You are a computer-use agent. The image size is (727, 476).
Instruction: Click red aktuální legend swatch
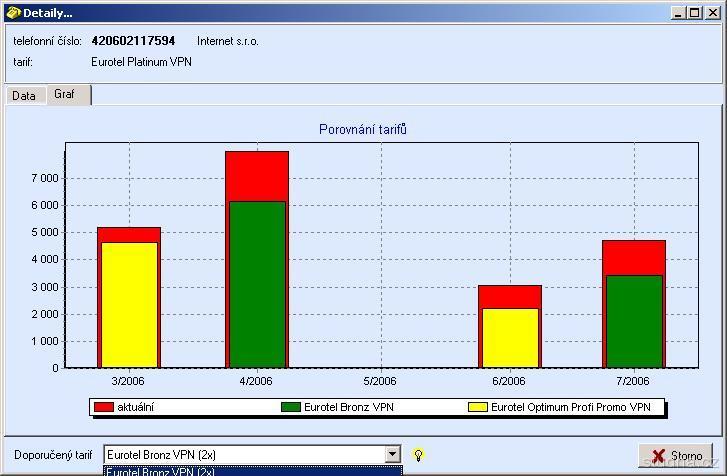click(104, 407)
